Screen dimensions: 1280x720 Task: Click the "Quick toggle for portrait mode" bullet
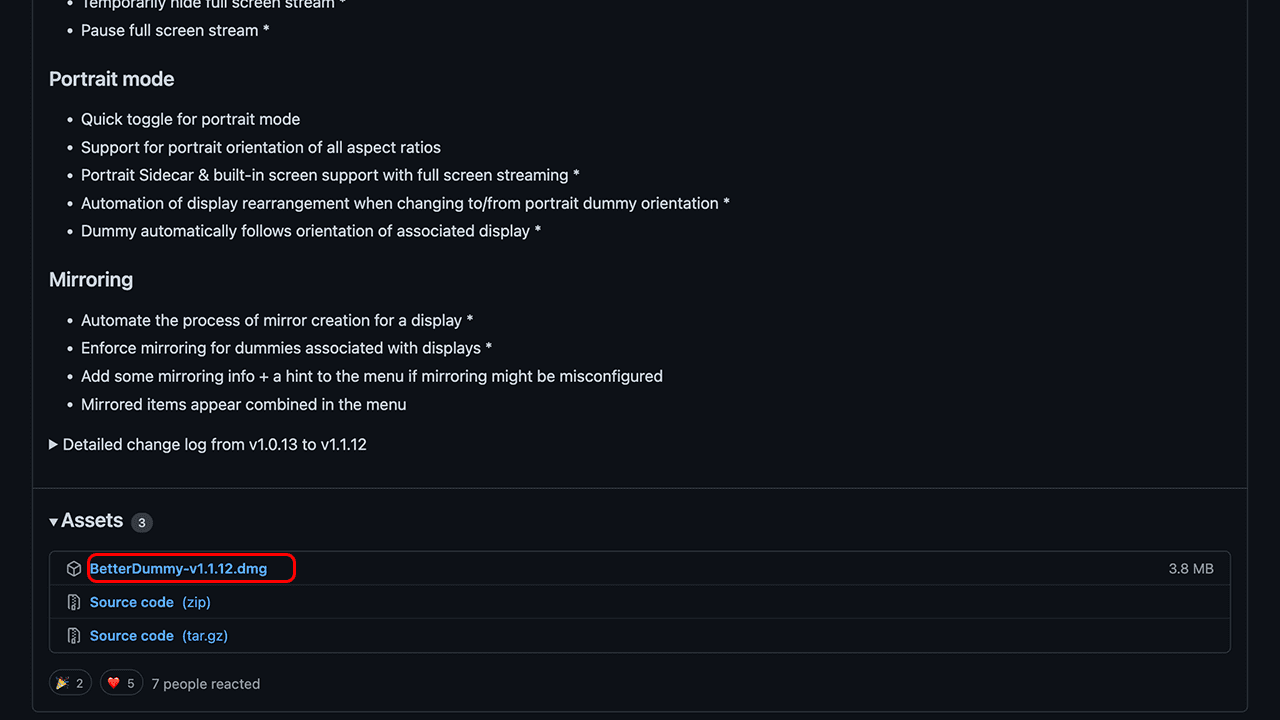pos(190,119)
